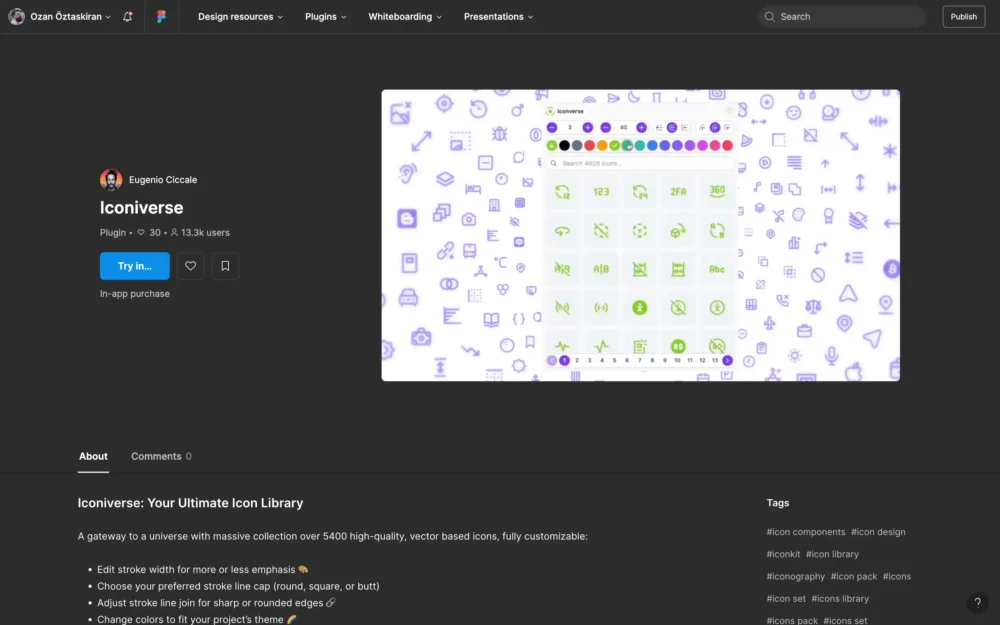Click the Try in... button

click(135, 266)
